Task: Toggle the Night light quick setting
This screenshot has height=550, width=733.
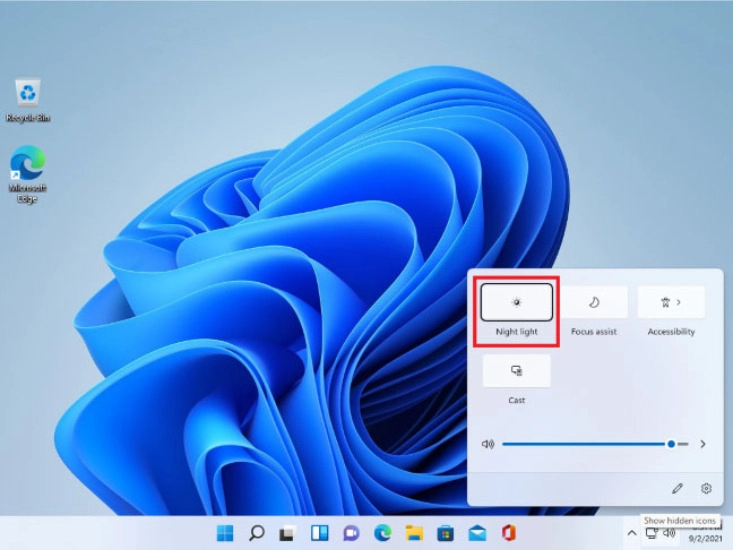Action: click(x=517, y=302)
